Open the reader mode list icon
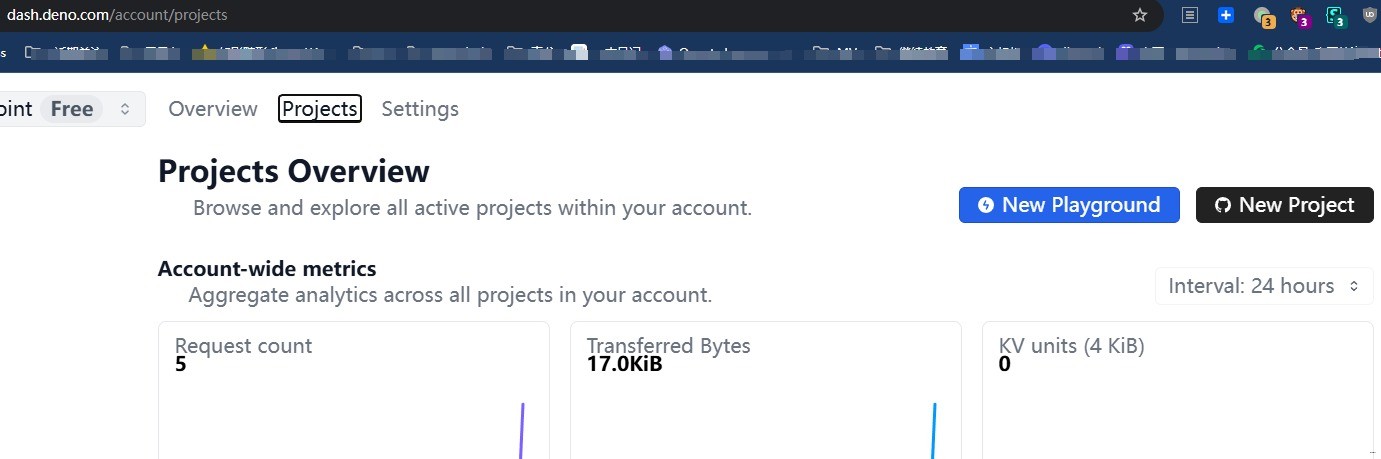 click(x=1190, y=15)
